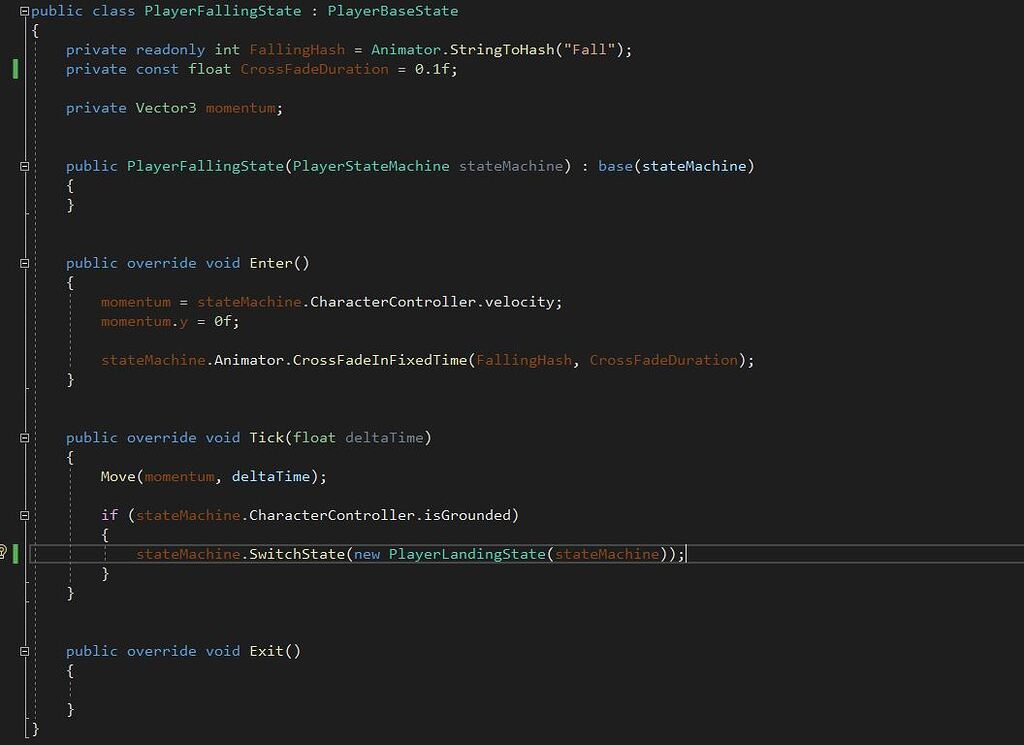This screenshot has width=1024, height=745.
Task: Click the Quick Actions lightbulb icon
Action: click(x=6, y=551)
